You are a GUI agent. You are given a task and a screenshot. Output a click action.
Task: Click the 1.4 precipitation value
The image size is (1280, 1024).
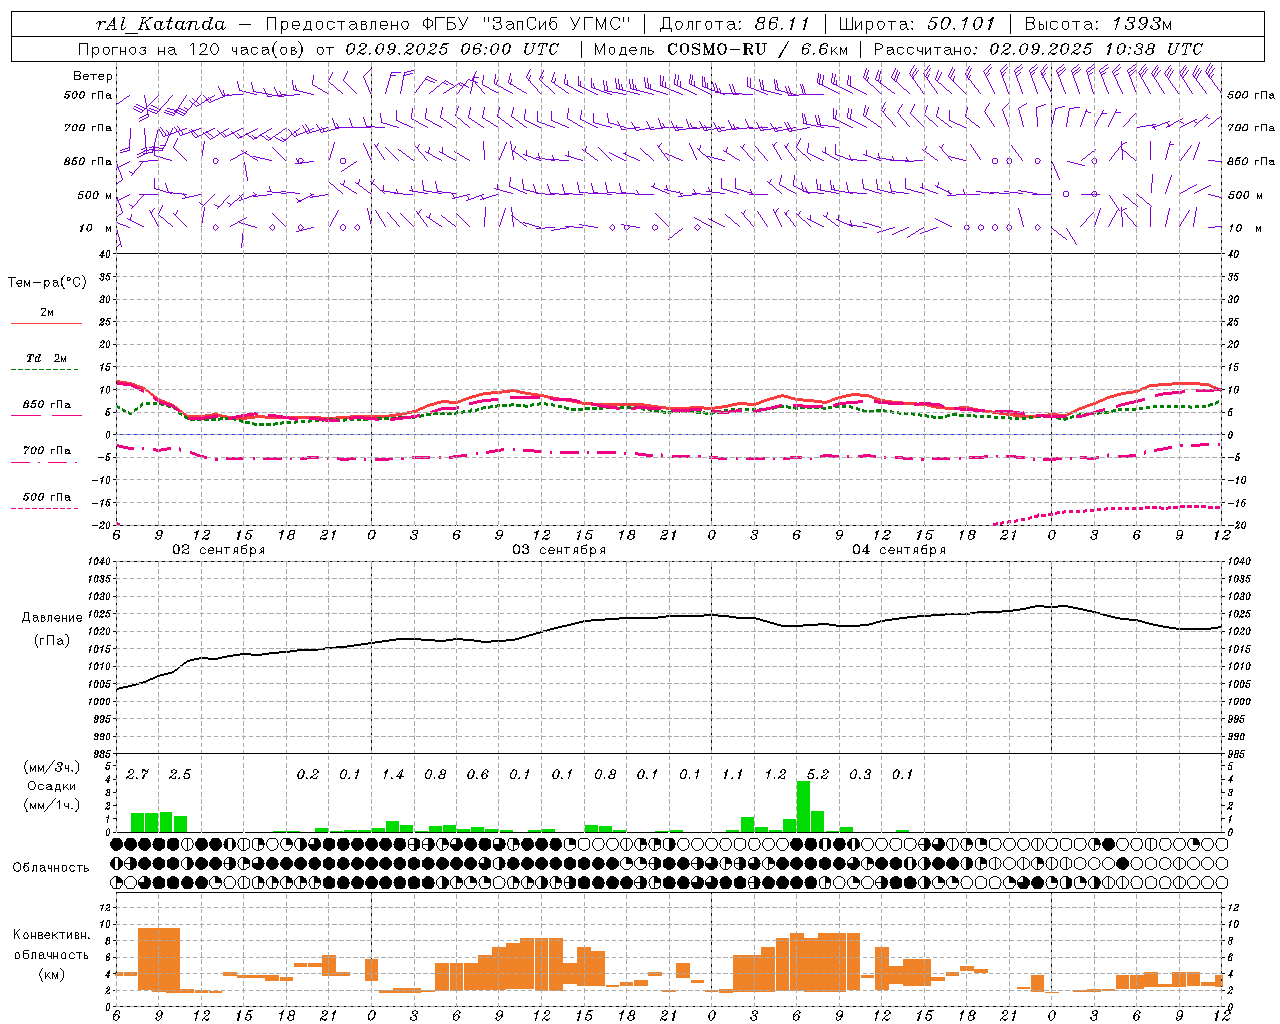(393, 774)
